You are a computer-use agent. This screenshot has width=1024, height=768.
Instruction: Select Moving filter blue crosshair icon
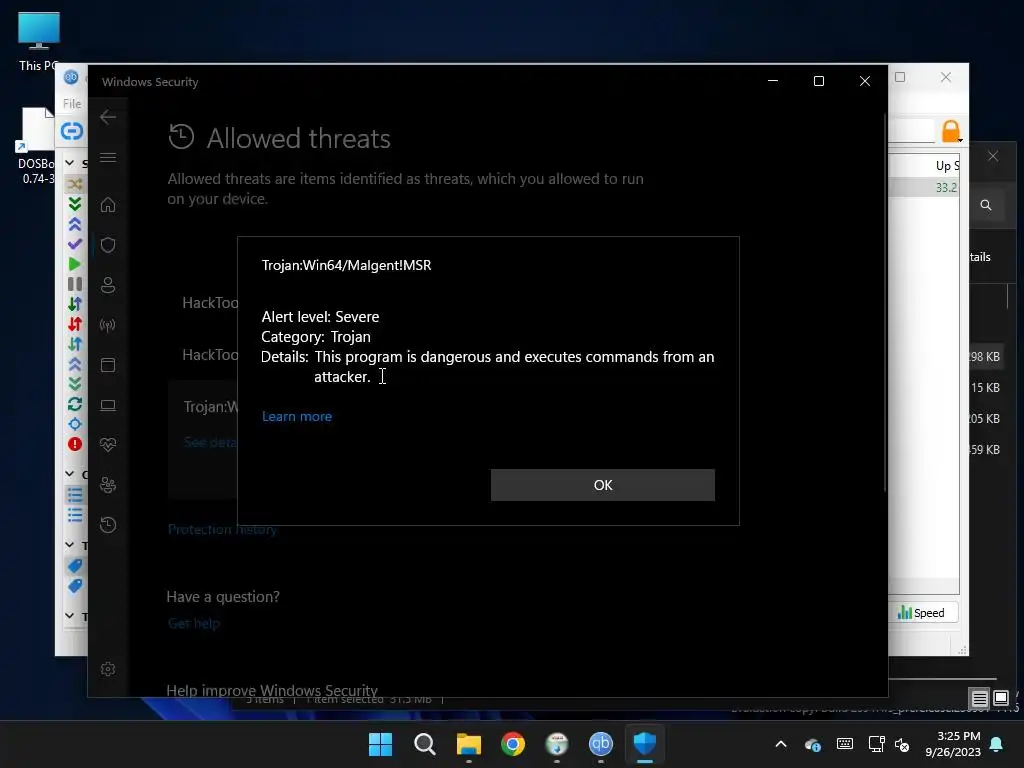(x=75, y=424)
